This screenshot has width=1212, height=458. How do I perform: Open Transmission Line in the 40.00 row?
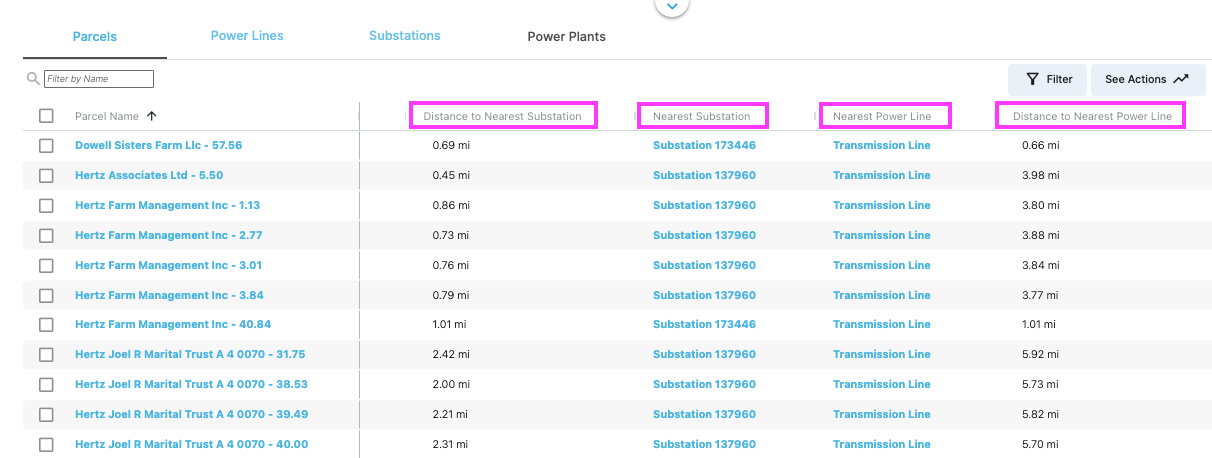[881, 445]
